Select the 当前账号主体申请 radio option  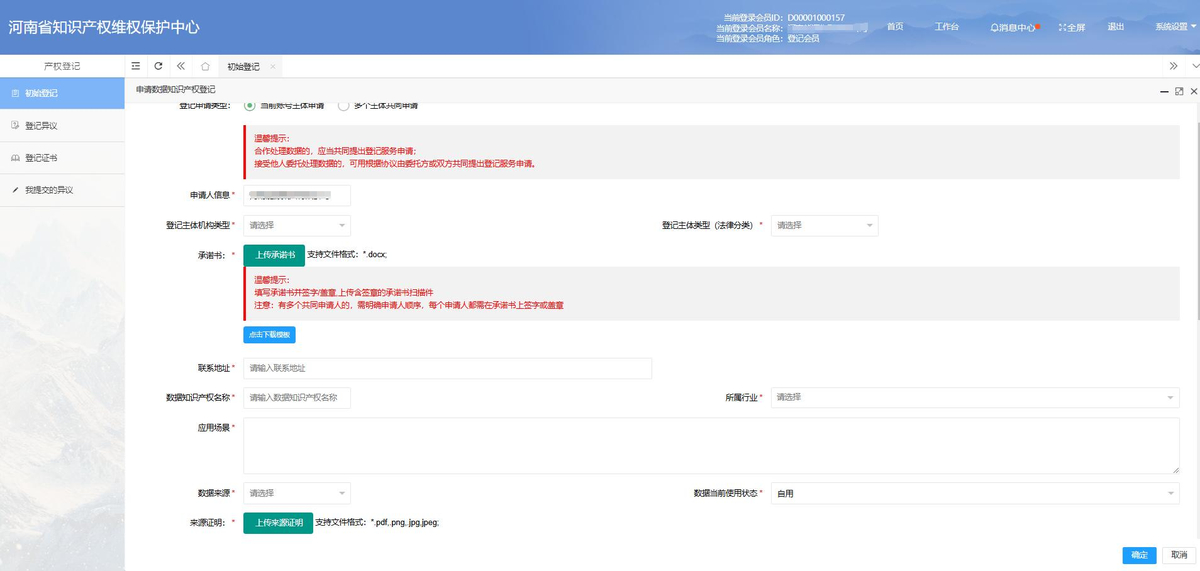(250, 105)
